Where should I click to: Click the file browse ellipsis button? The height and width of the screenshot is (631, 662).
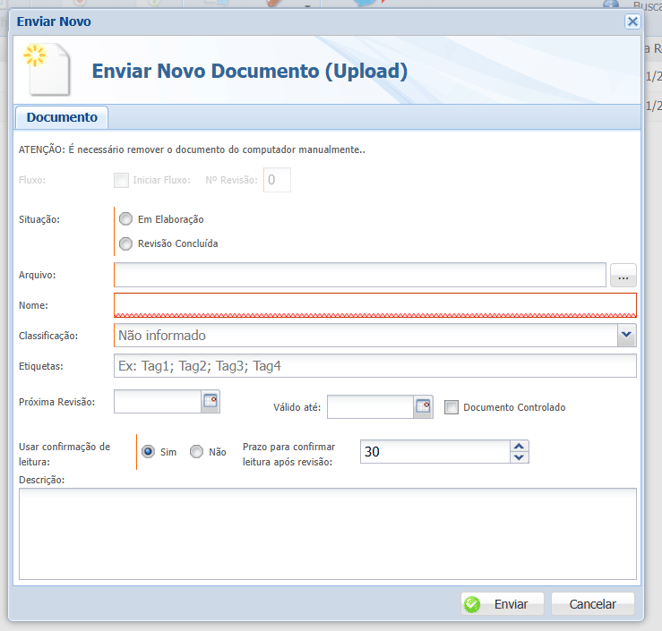pyautogui.click(x=624, y=275)
